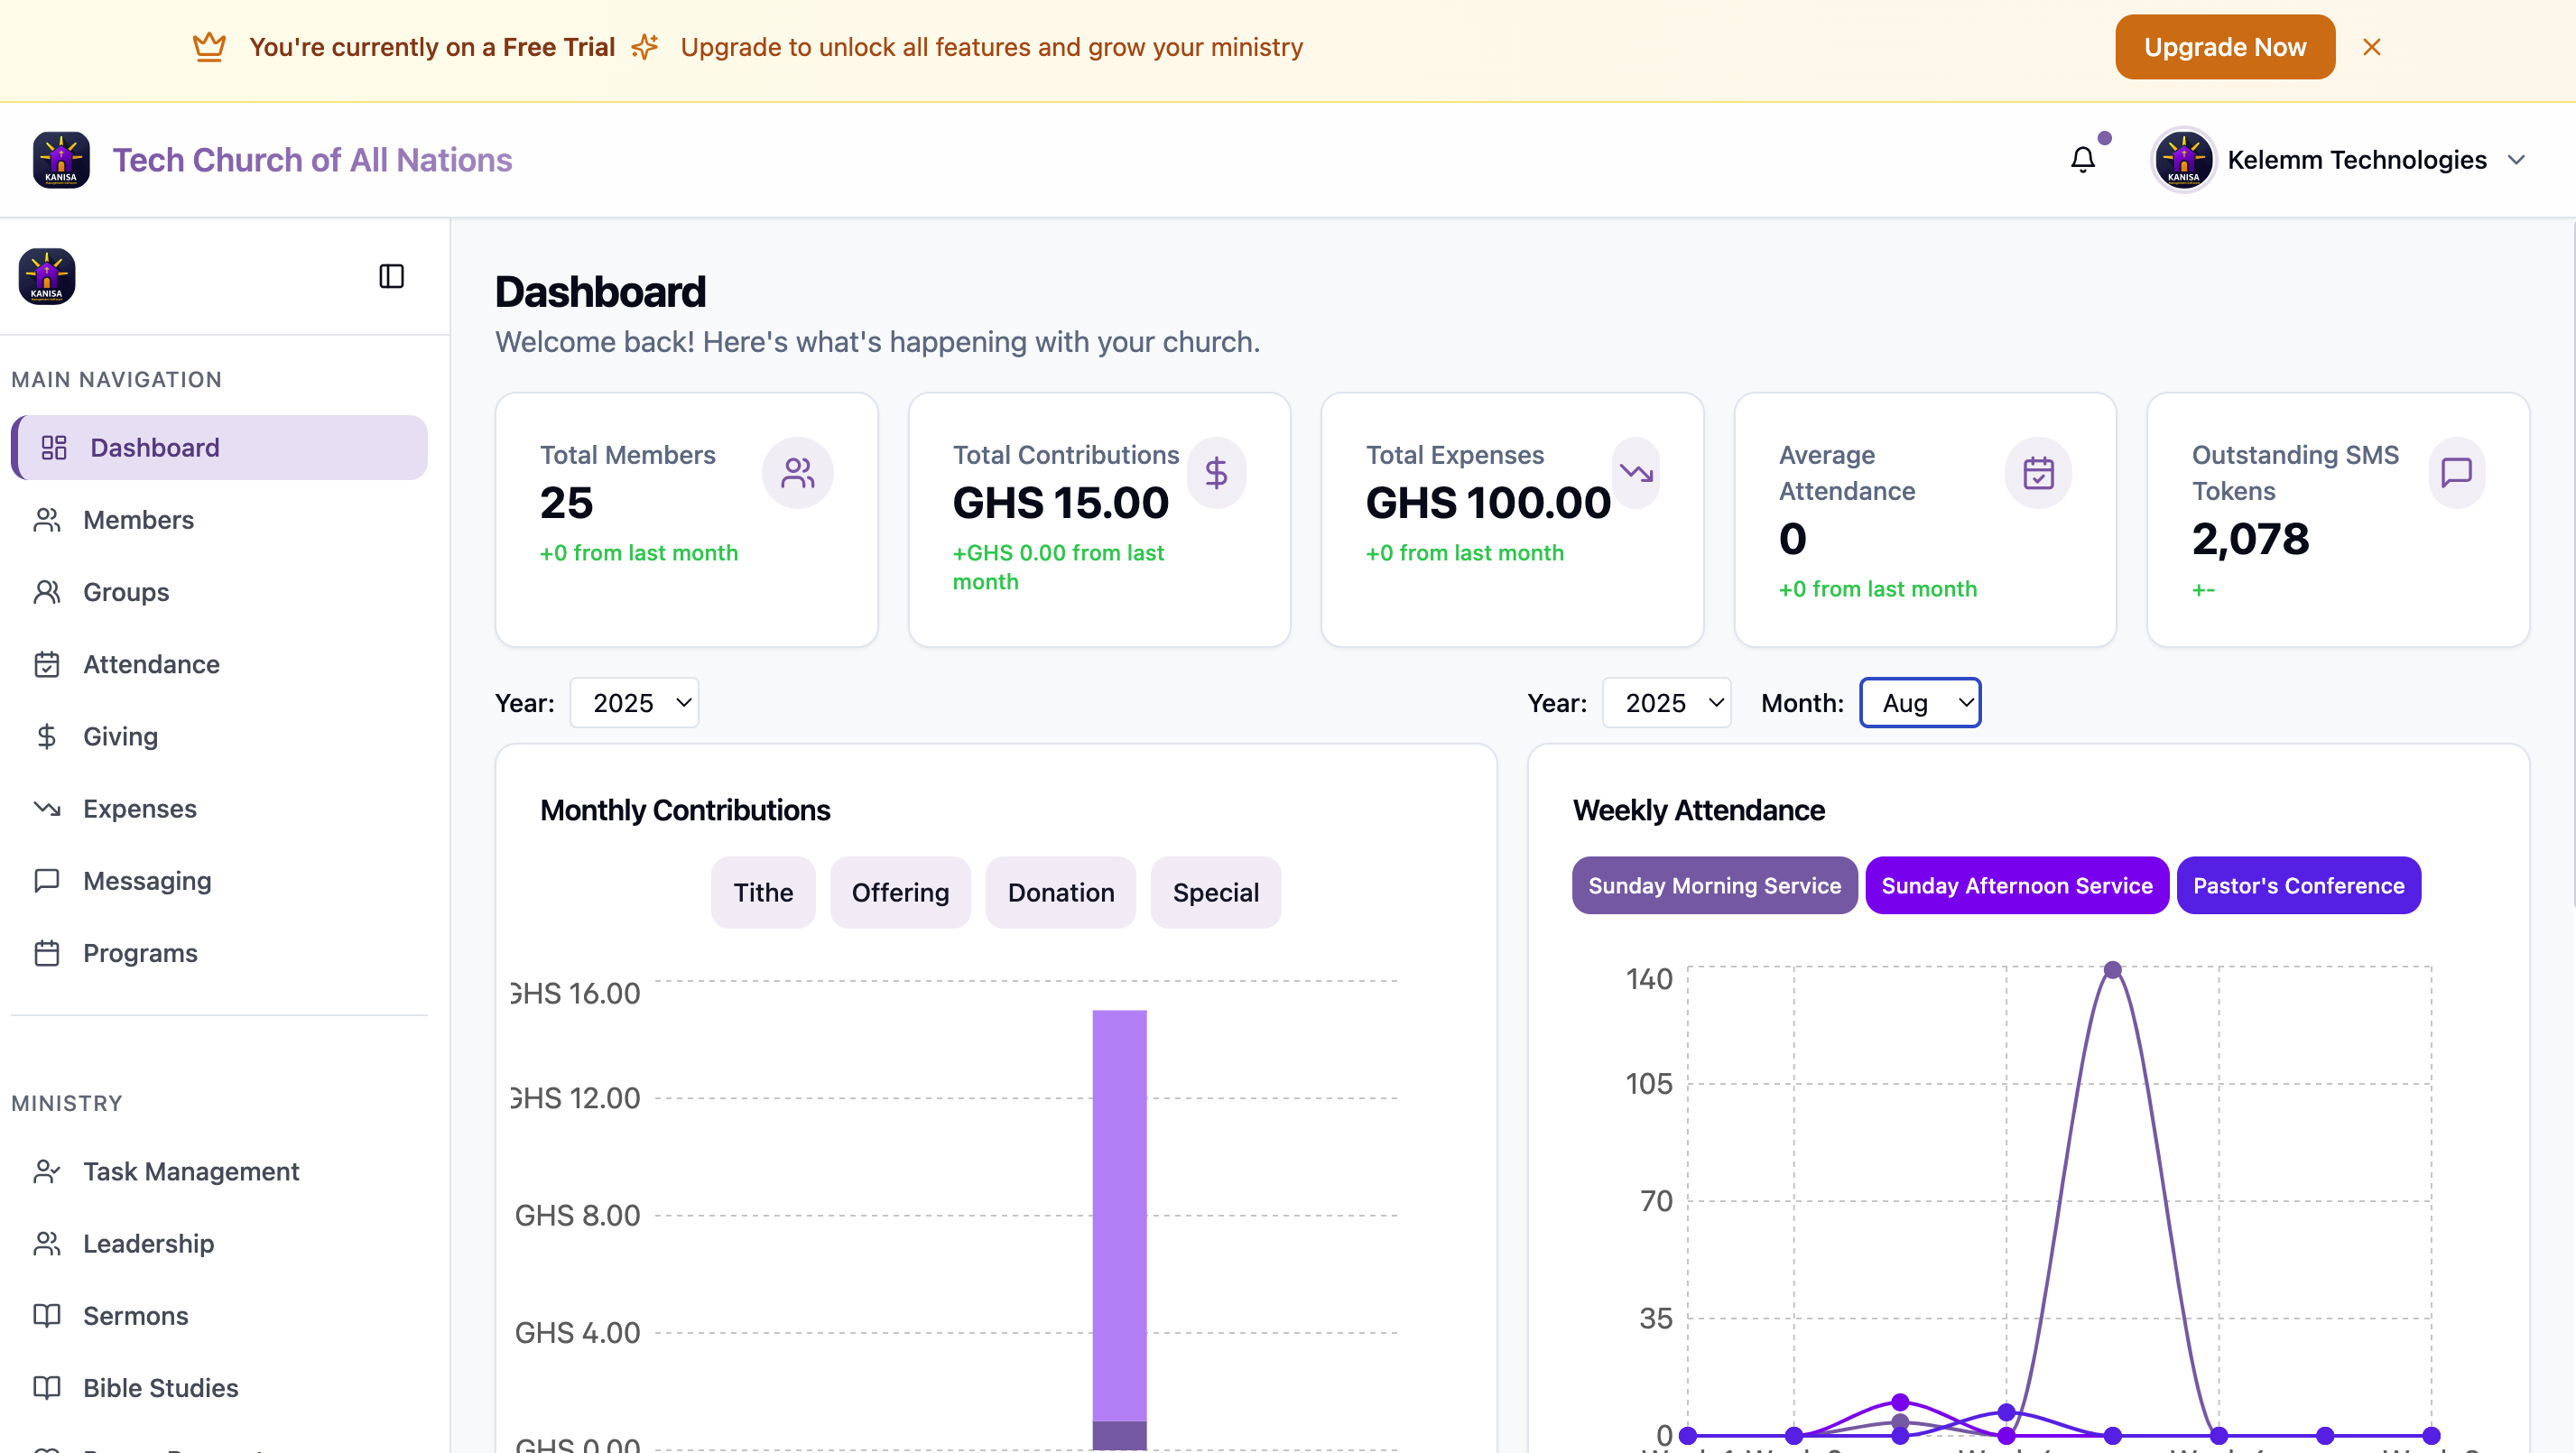The image size is (2576, 1453).
Task: Open the Monthly Contributions year dropdown
Action: click(x=634, y=703)
